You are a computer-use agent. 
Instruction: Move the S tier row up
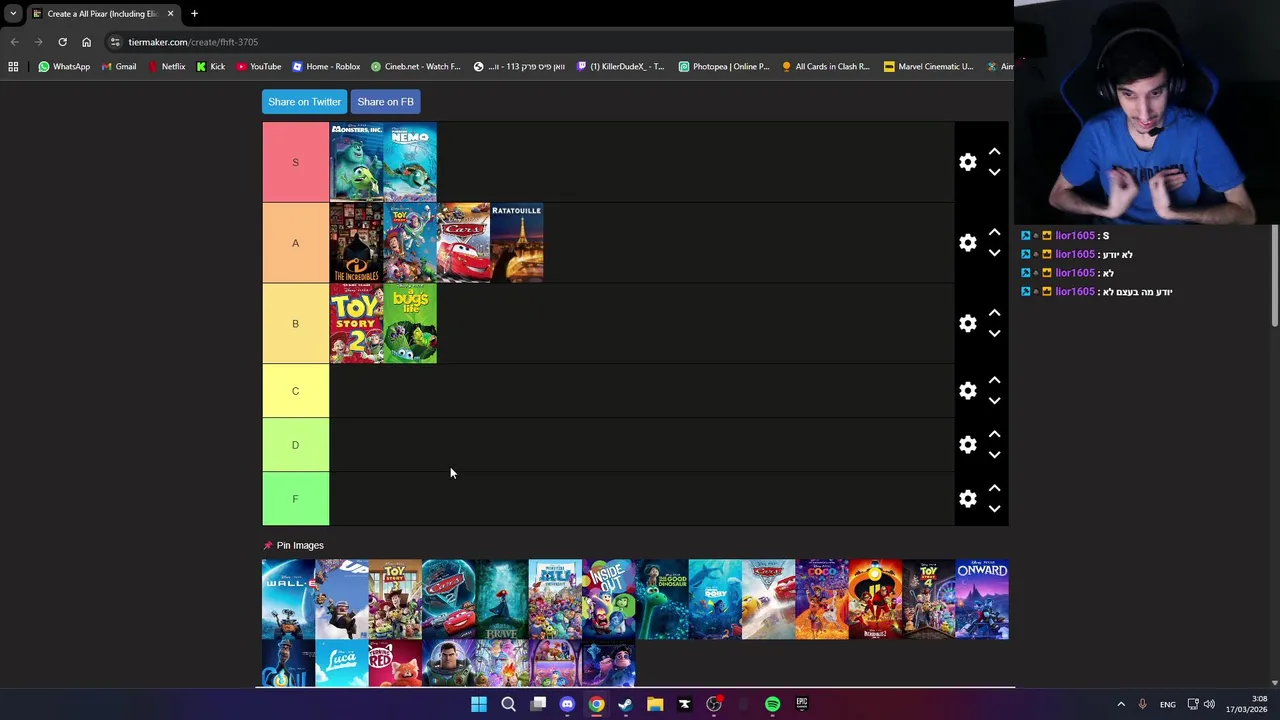(x=994, y=152)
